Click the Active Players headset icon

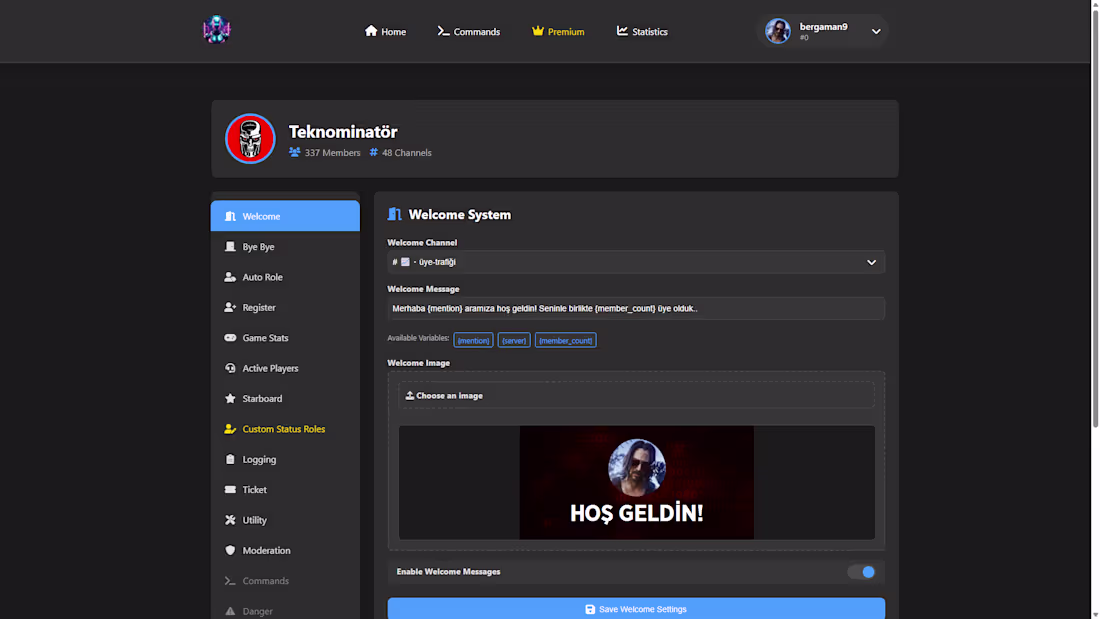pos(230,368)
